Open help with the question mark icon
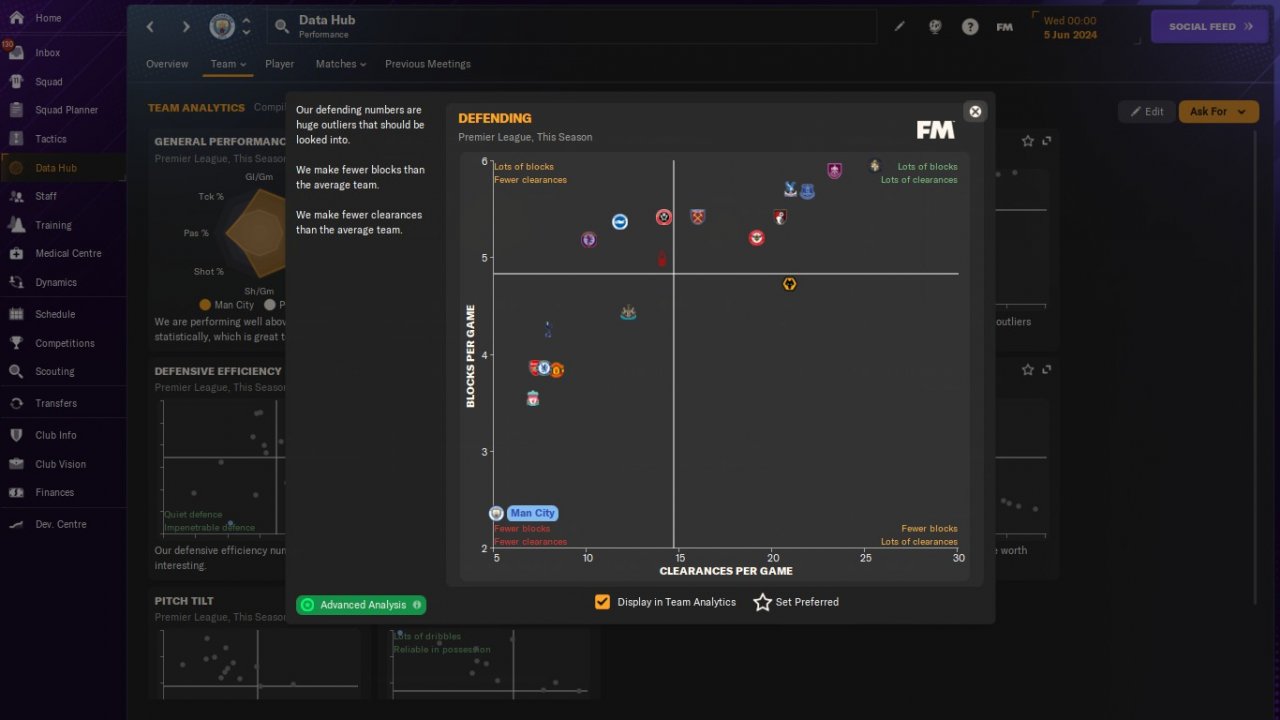1280x720 pixels. point(970,27)
